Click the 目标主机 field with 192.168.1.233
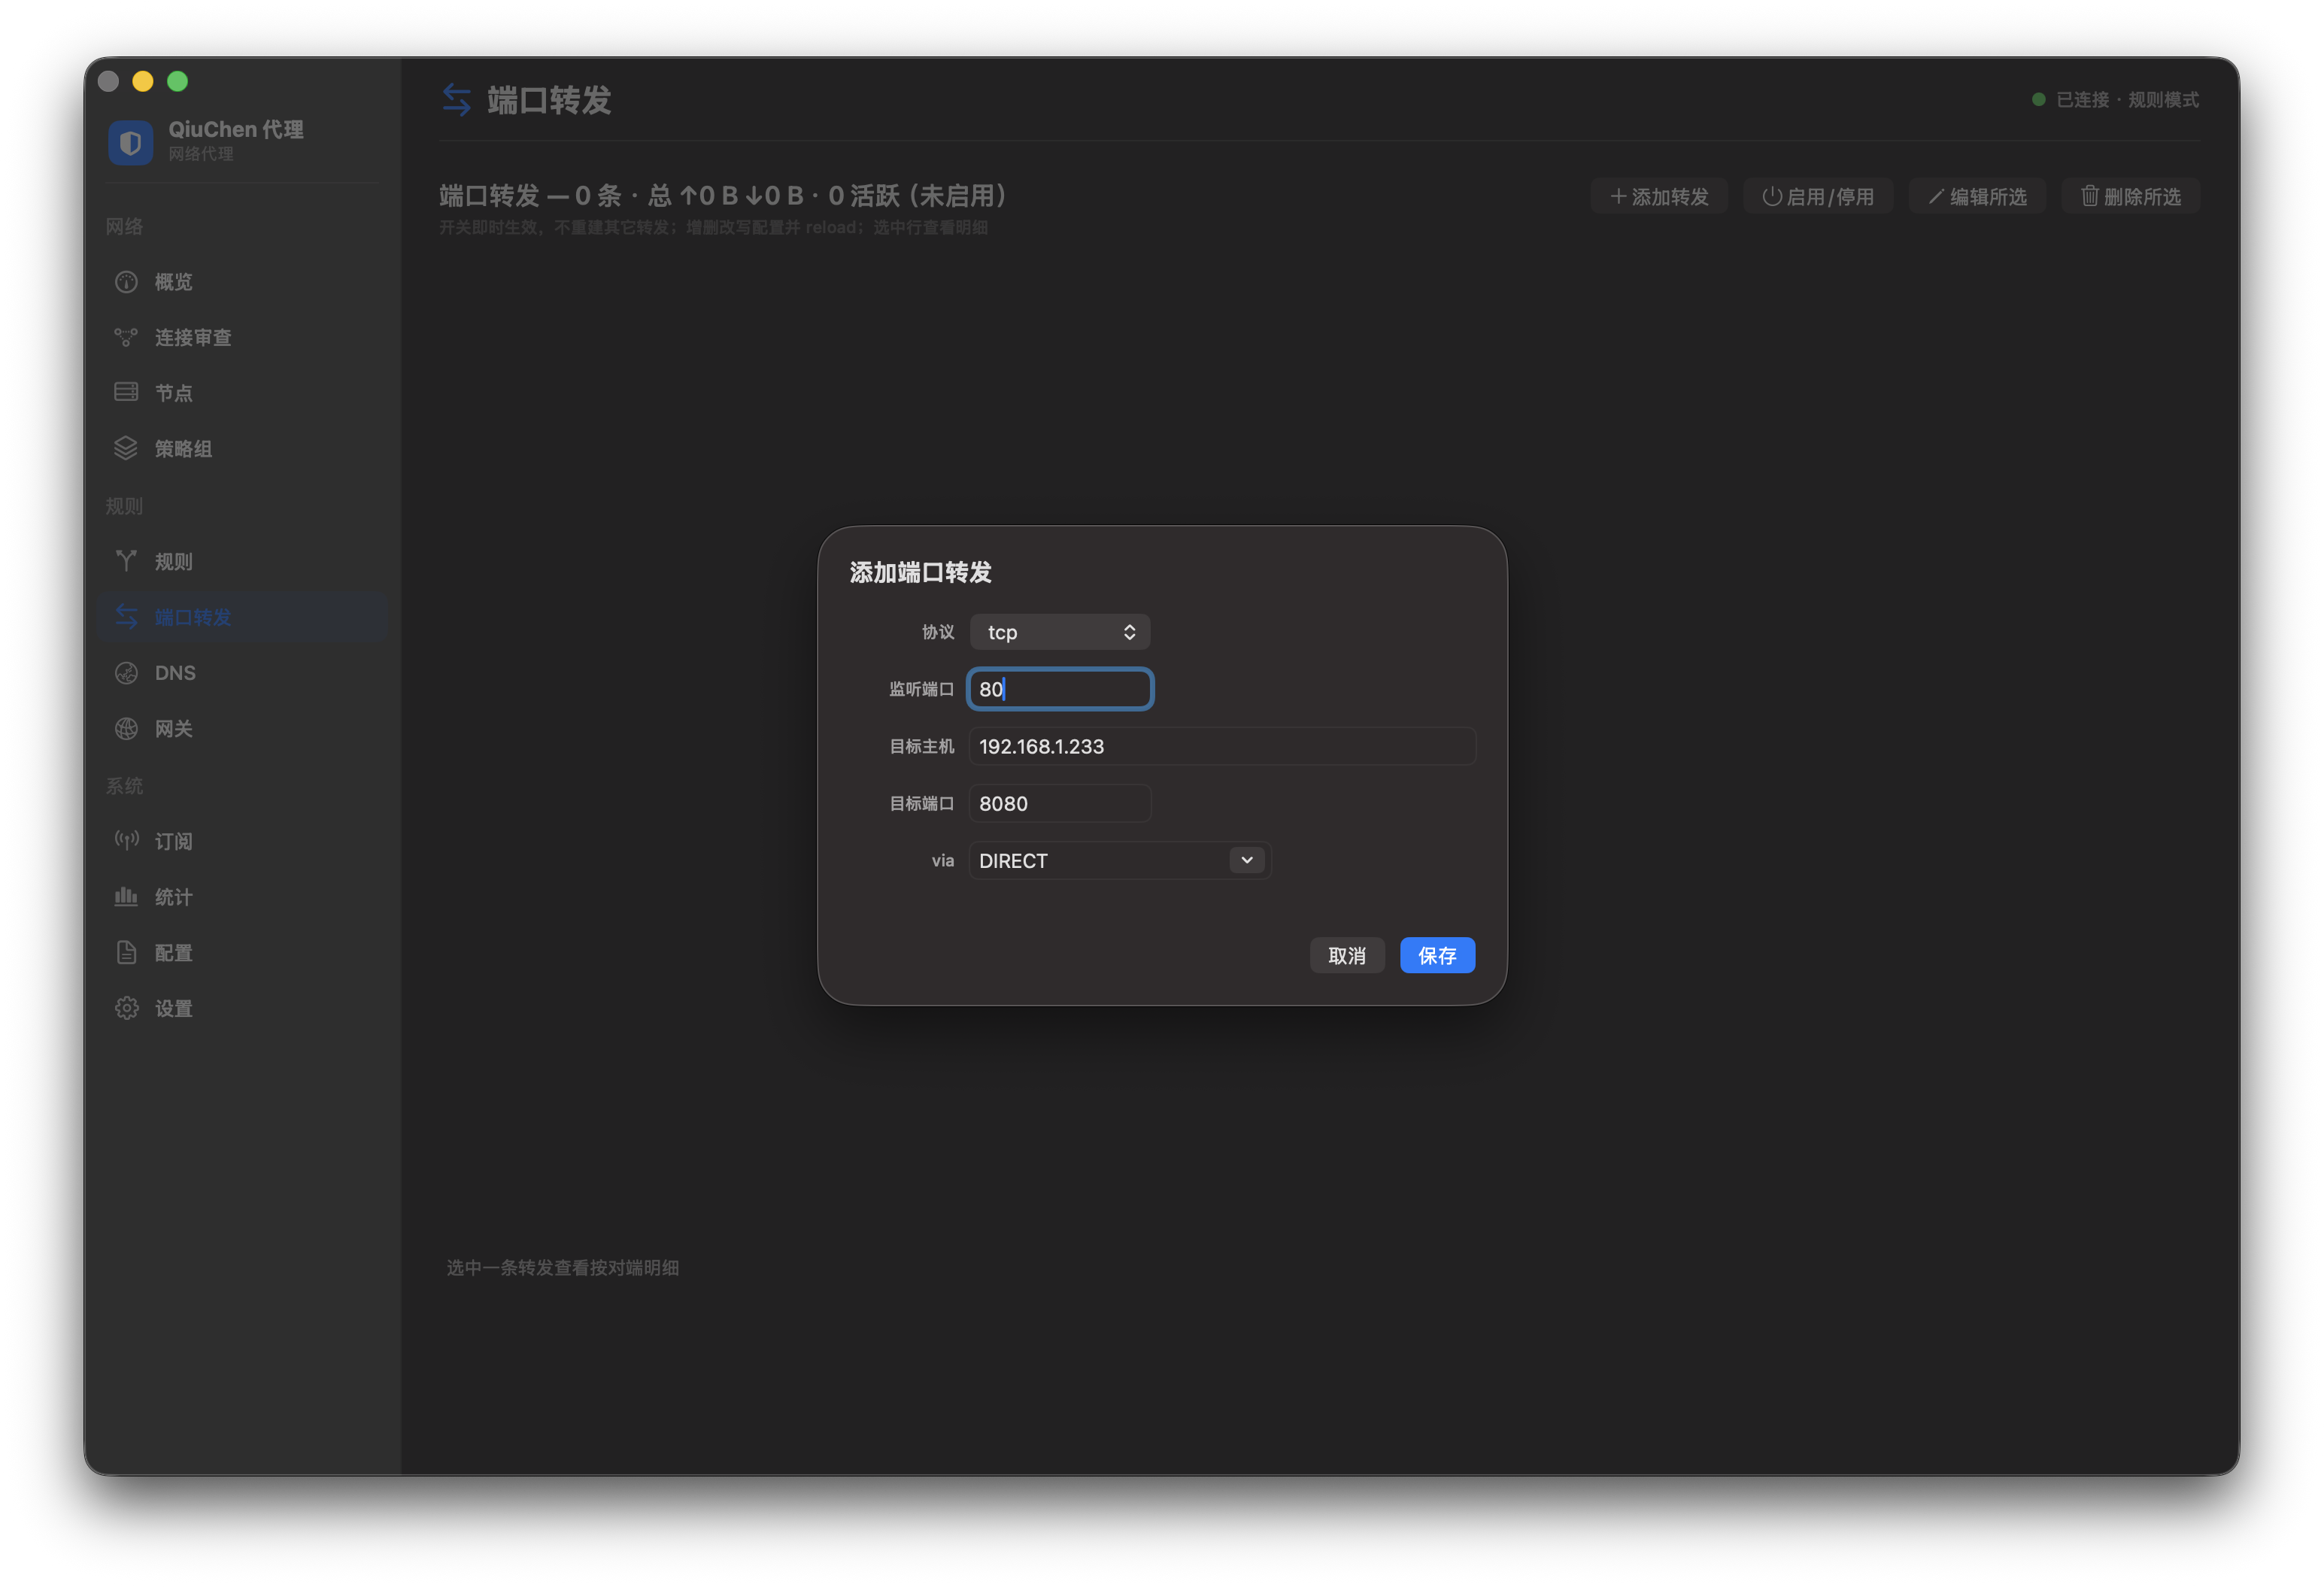This screenshot has width=2324, height=1587. point(1222,746)
